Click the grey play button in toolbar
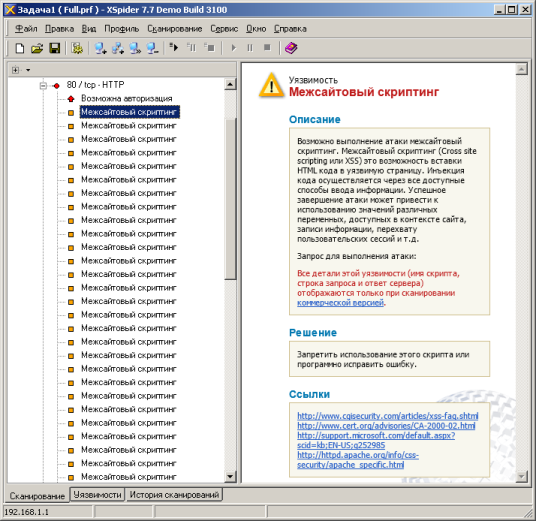 (233, 48)
